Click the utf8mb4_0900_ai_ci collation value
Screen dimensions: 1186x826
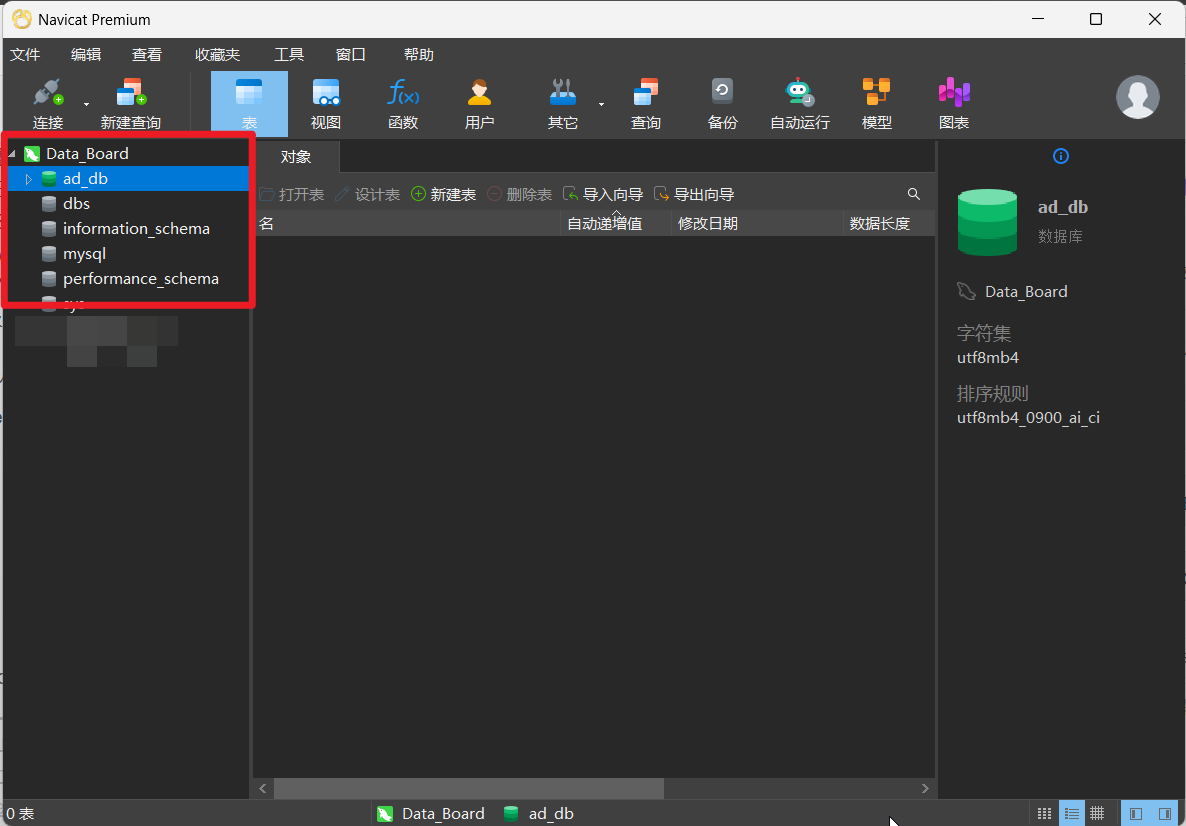coord(1028,418)
